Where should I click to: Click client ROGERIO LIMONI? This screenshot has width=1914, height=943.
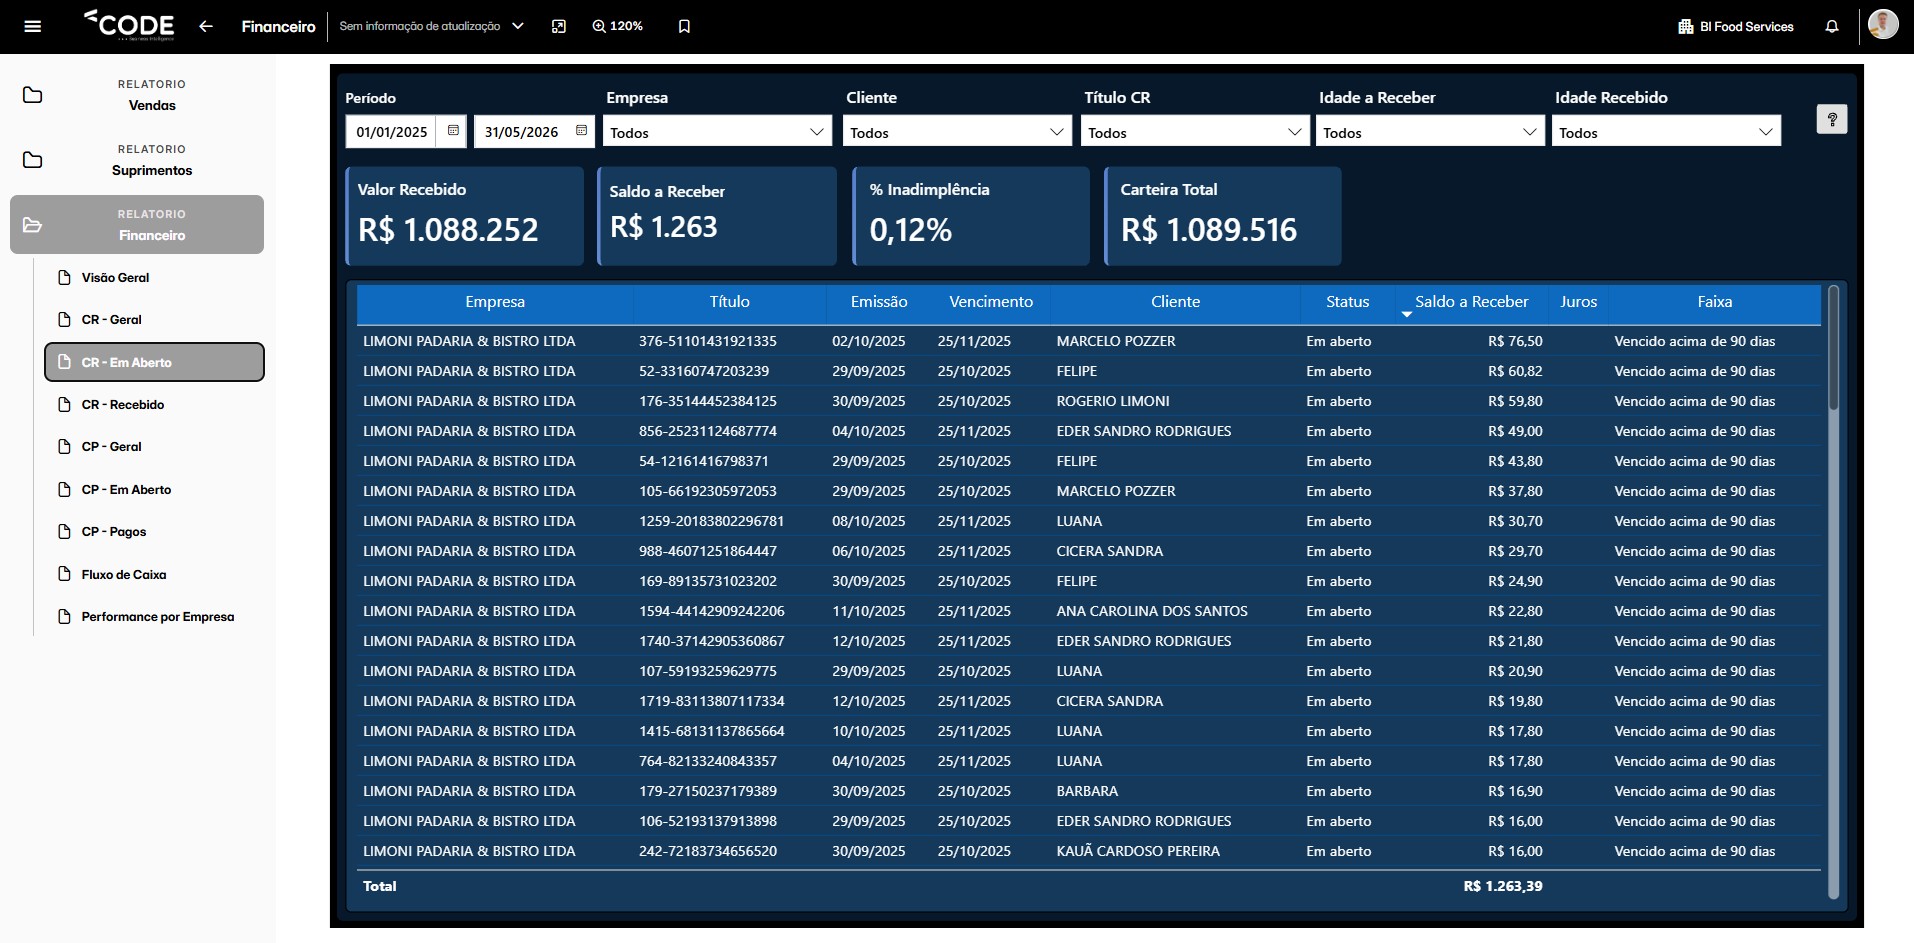tap(1113, 401)
